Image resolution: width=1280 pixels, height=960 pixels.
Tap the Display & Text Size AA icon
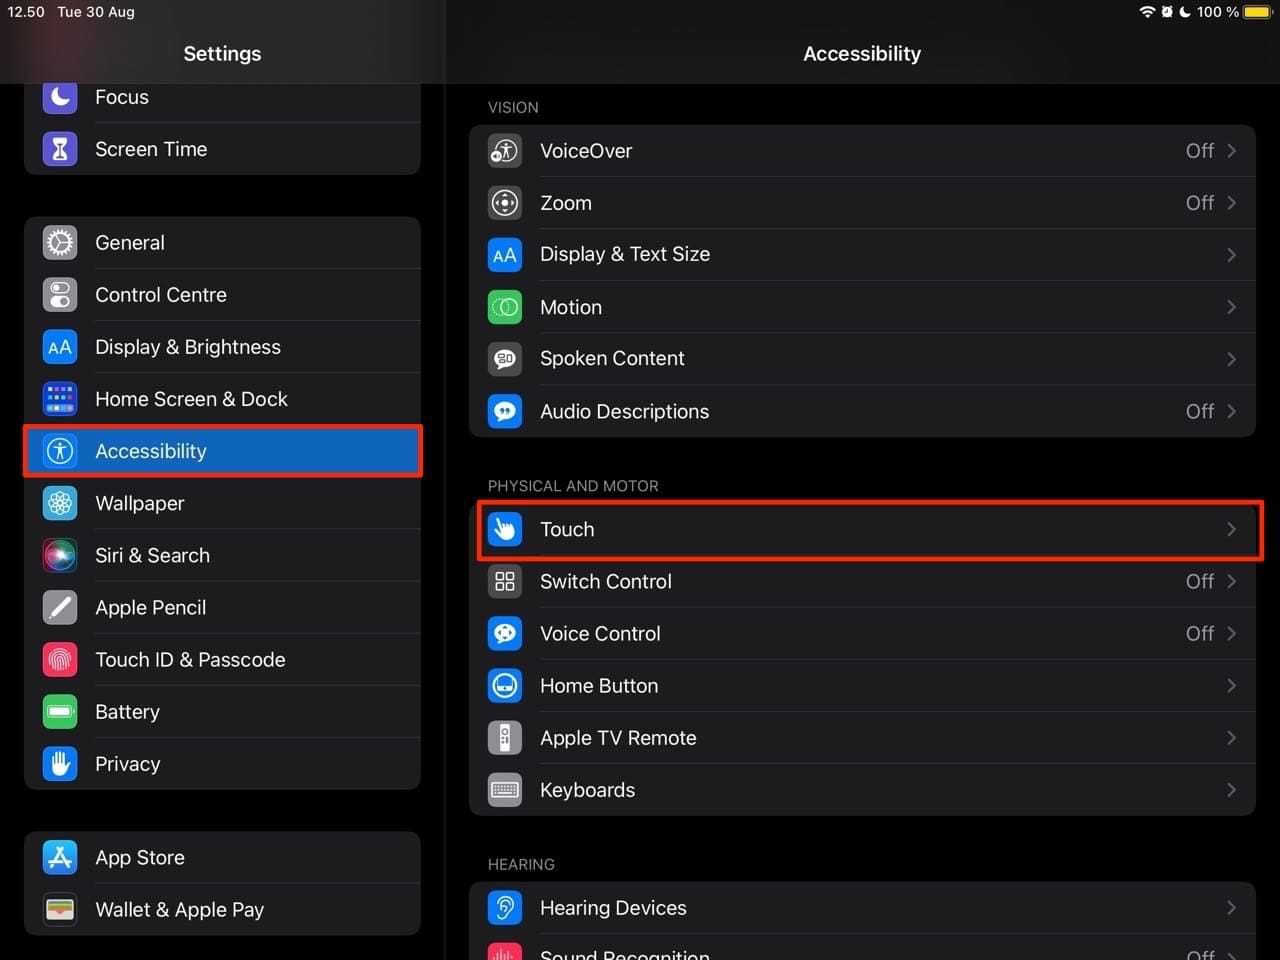[505, 255]
